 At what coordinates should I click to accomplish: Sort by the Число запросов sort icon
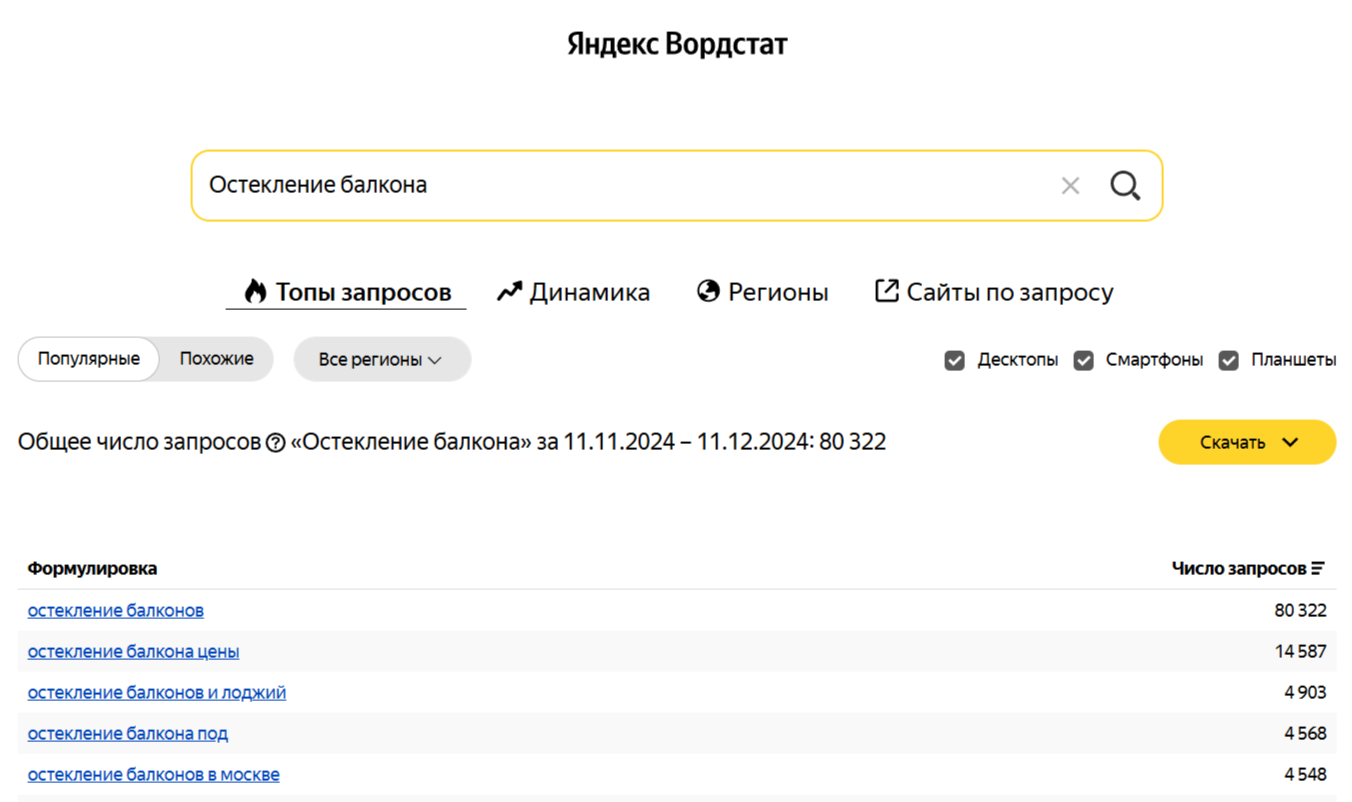(1318, 568)
